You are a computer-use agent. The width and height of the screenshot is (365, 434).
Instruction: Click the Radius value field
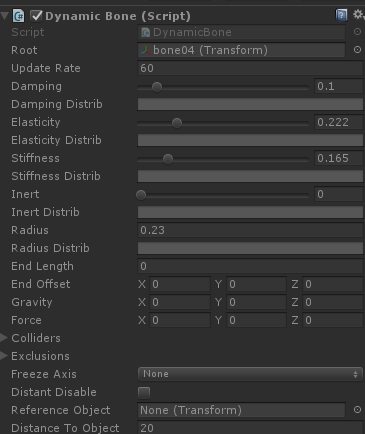point(250,230)
